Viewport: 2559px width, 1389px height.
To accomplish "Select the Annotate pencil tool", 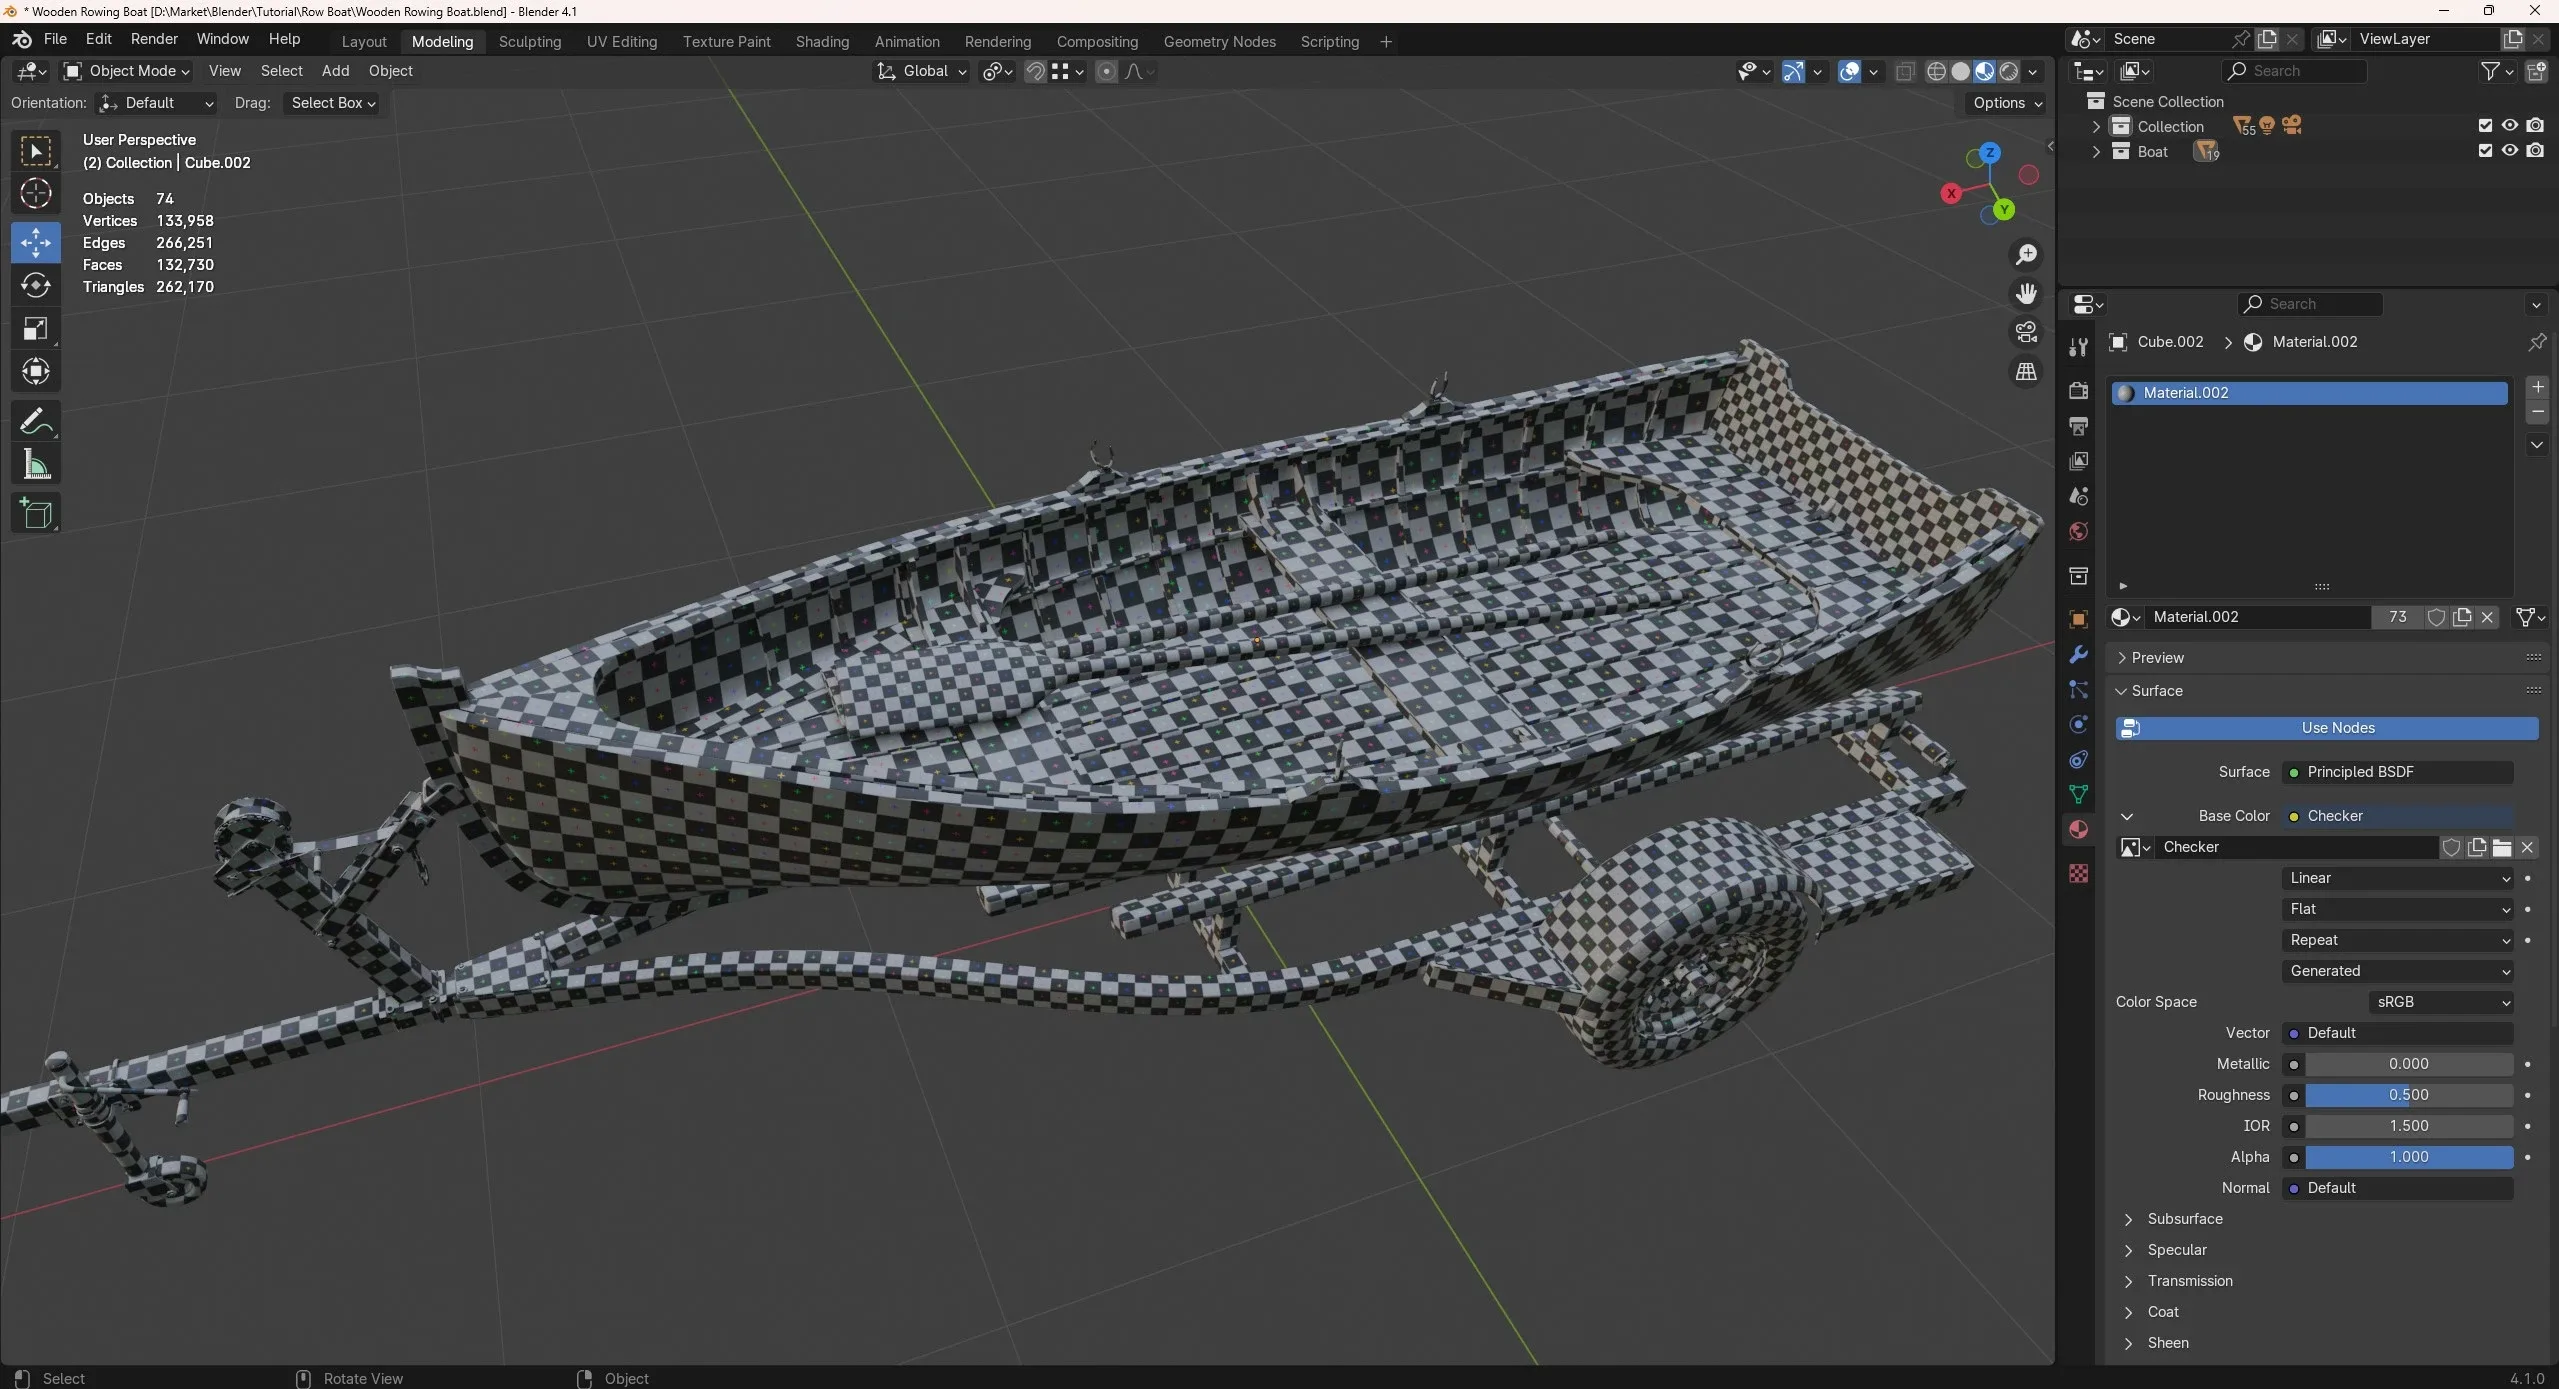I will [x=36, y=422].
